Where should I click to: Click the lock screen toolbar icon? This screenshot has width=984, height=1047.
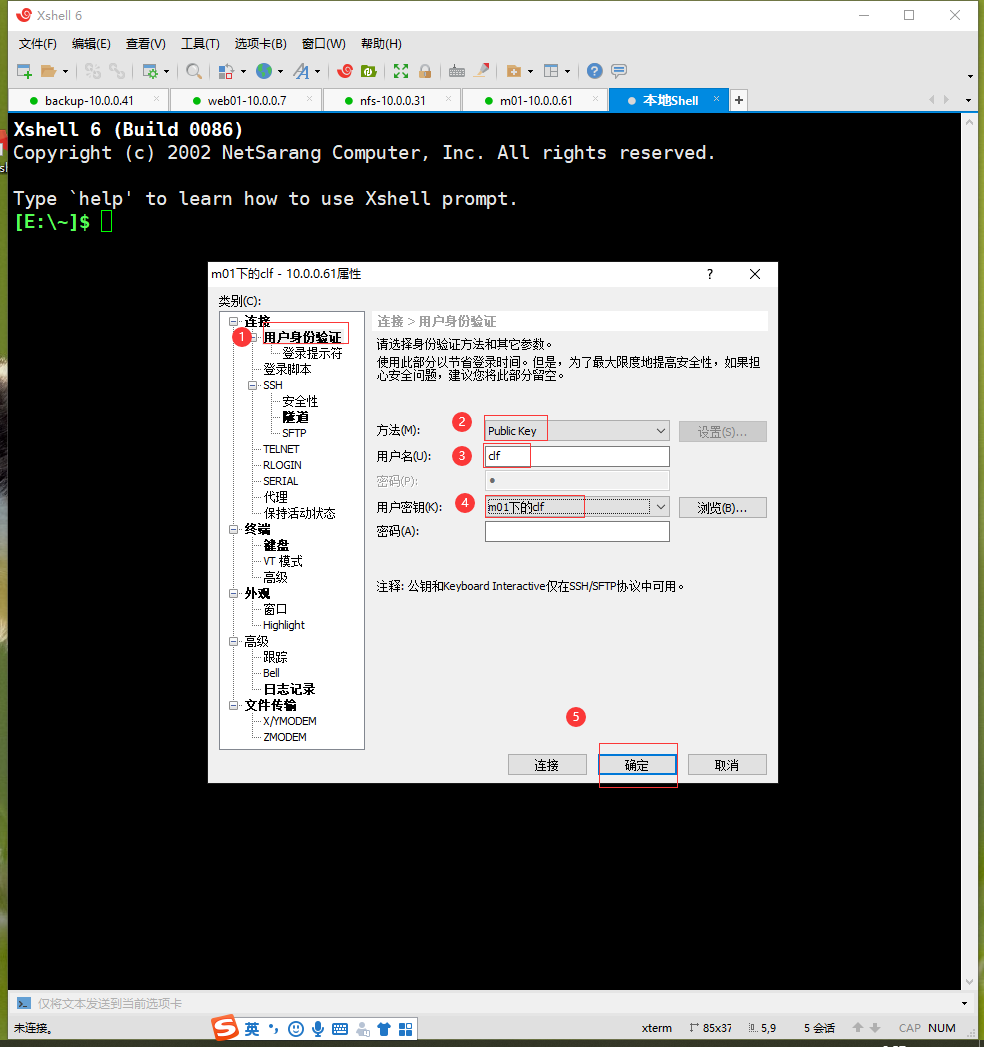[425, 71]
